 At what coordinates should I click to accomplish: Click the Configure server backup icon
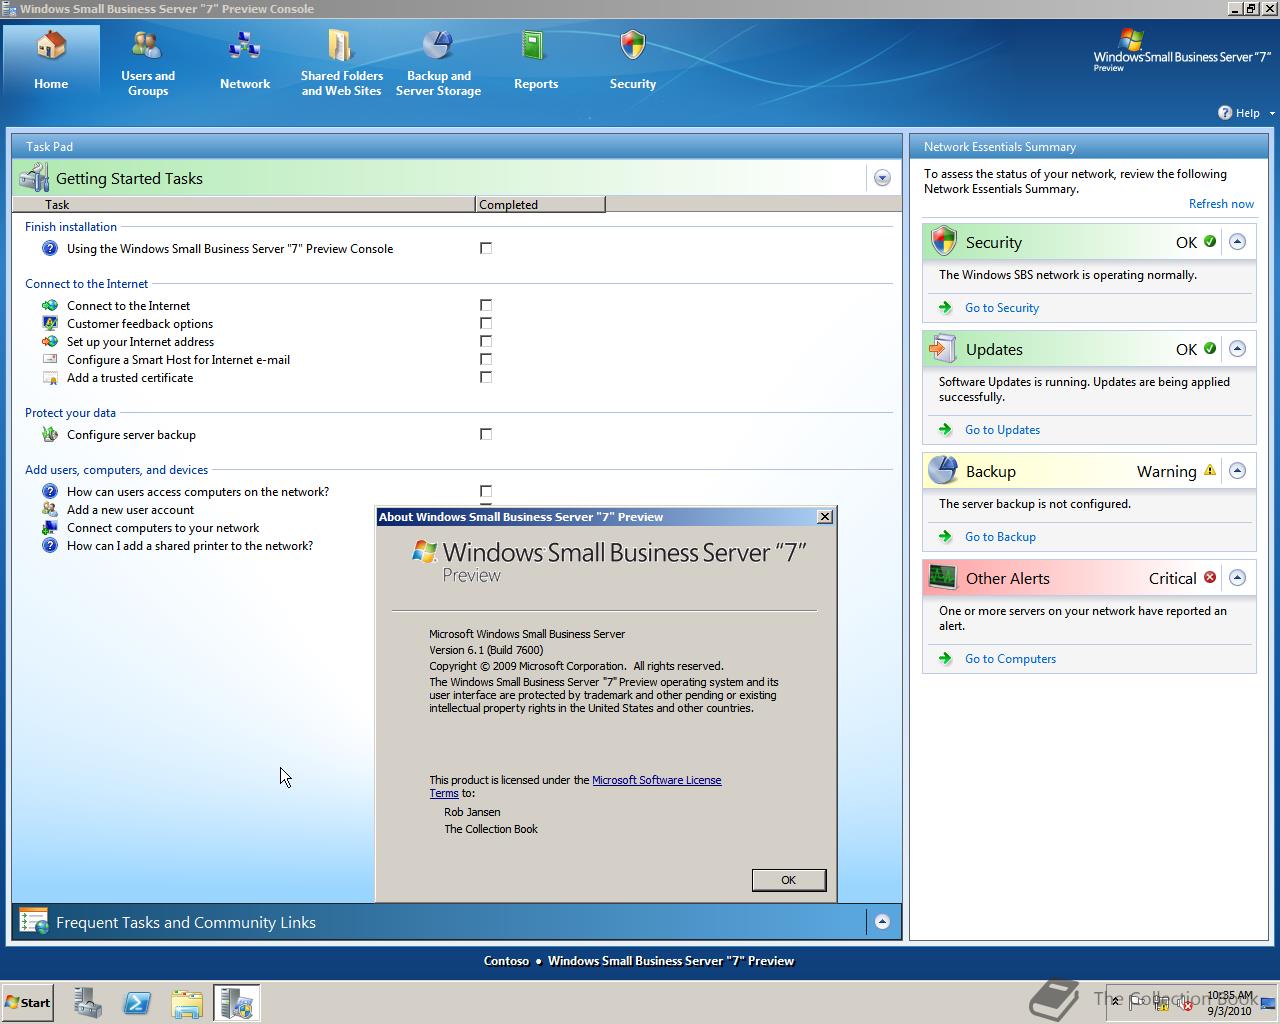tap(50, 435)
